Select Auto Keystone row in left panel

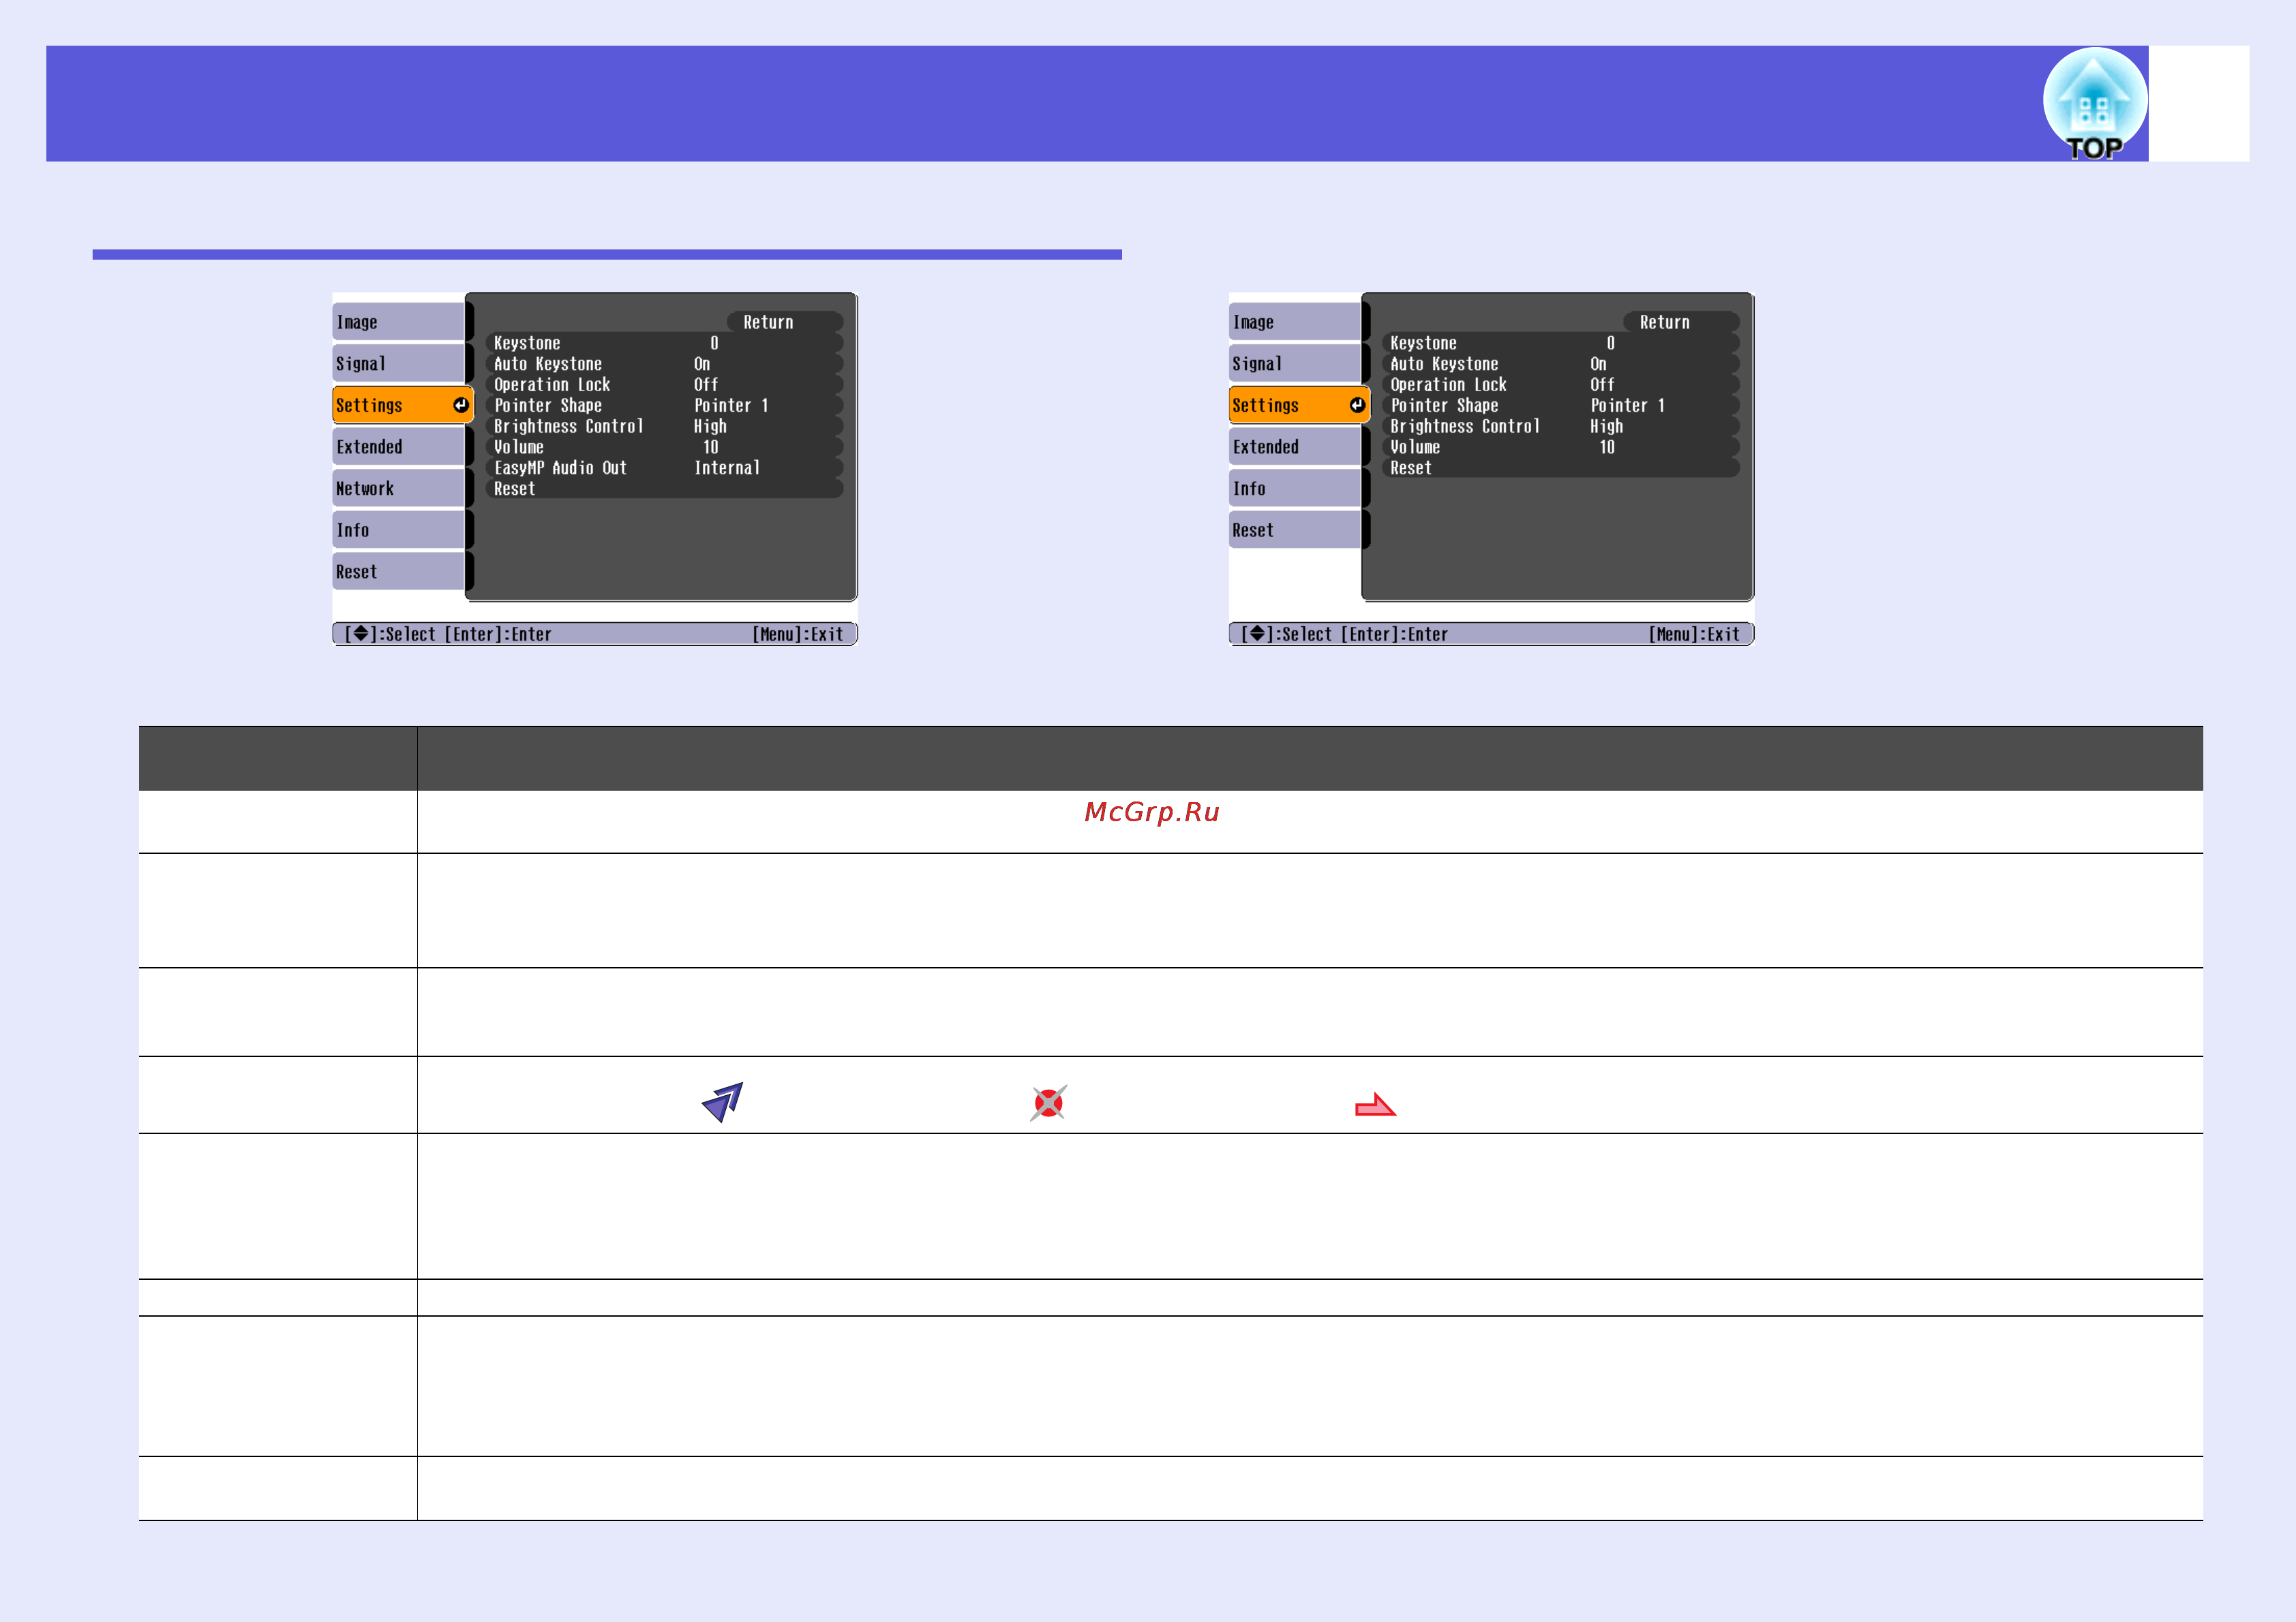[x=664, y=364]
